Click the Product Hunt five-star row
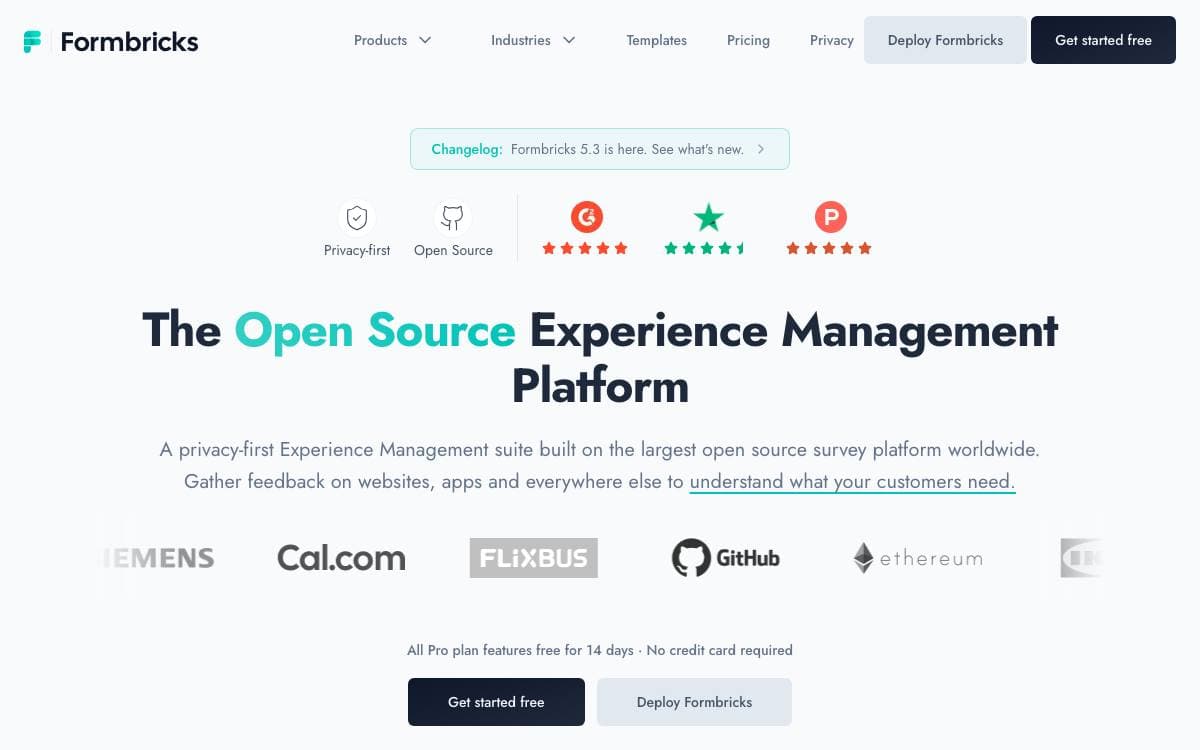 point(829,249)
